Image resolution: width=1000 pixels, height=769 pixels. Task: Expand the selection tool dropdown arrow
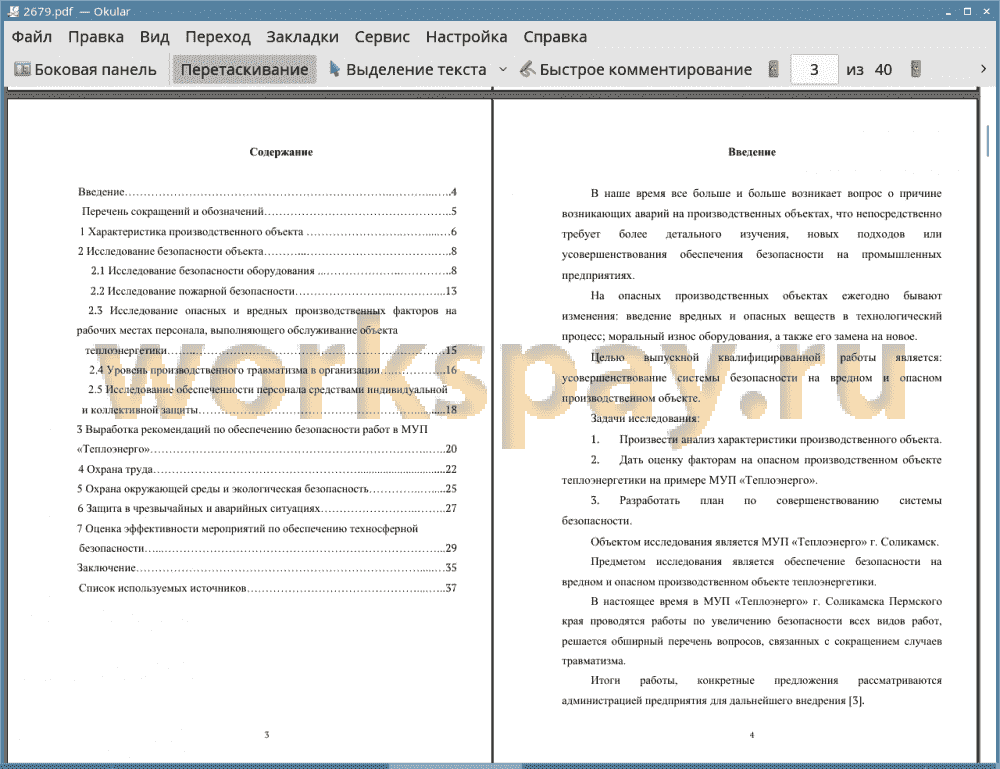point(503,70)
